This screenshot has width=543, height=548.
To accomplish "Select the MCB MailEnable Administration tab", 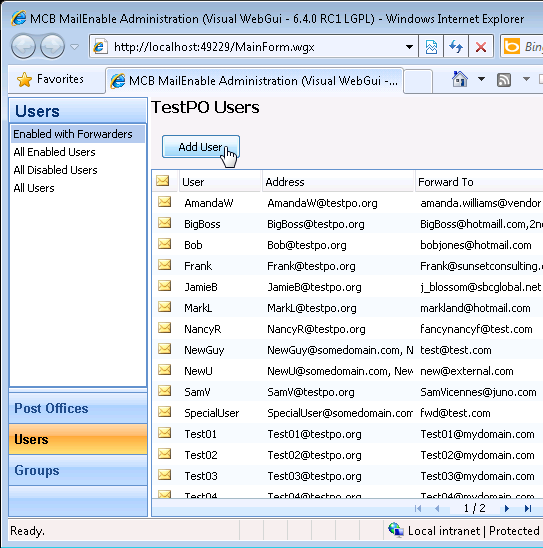I will coord(254,81).
